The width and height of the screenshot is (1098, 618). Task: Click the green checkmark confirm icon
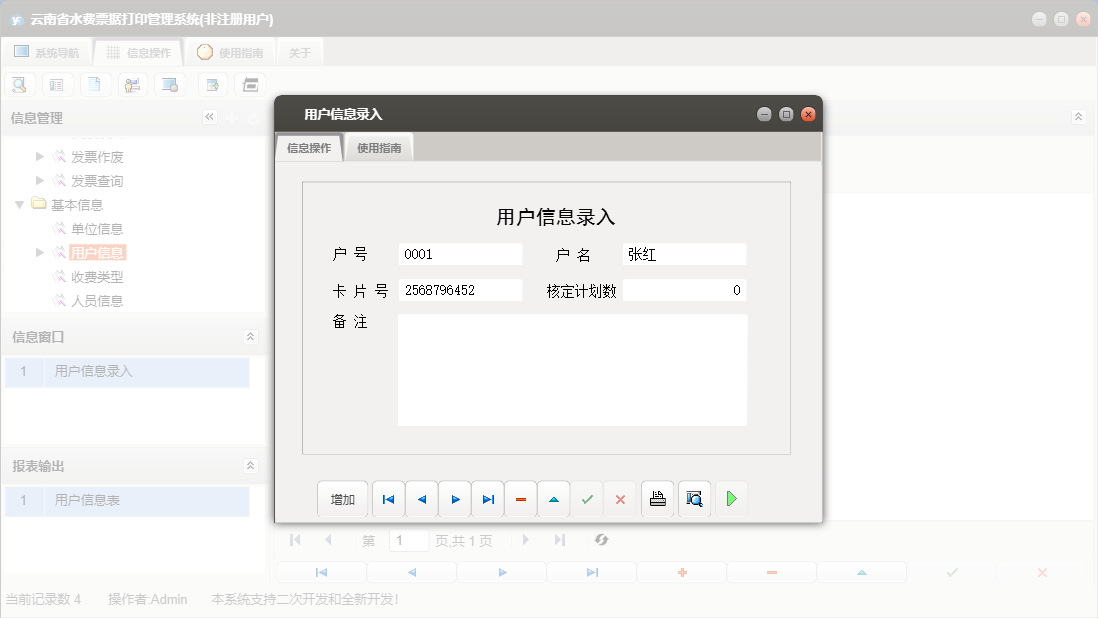[587, 499]
